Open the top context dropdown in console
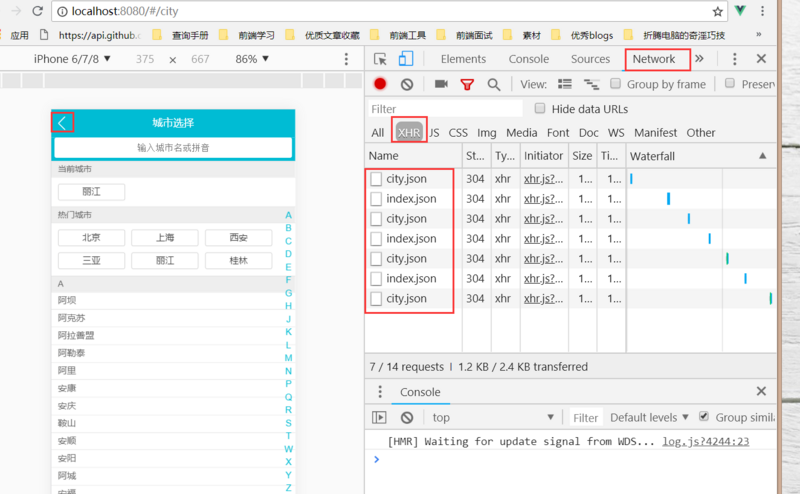This screenshot has height=494, width=800. point(493,417)
